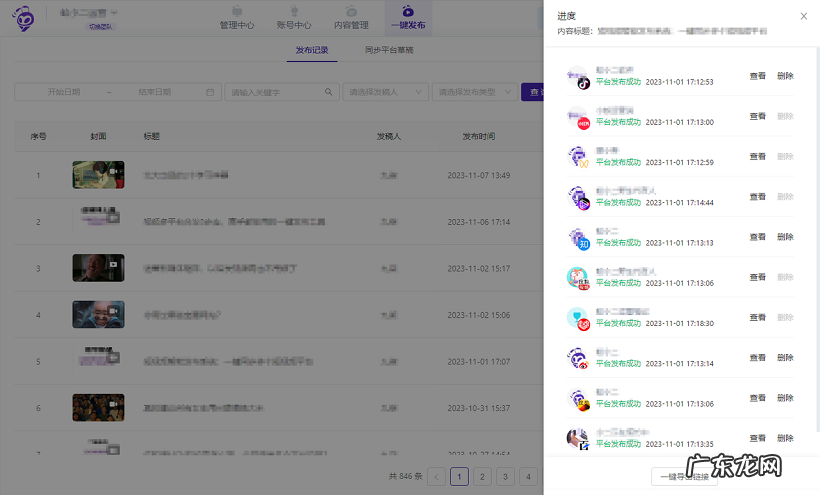The height and width of the screenshot is (495, 820).
Task: Click the app robot logo
Action: [23, 19]
